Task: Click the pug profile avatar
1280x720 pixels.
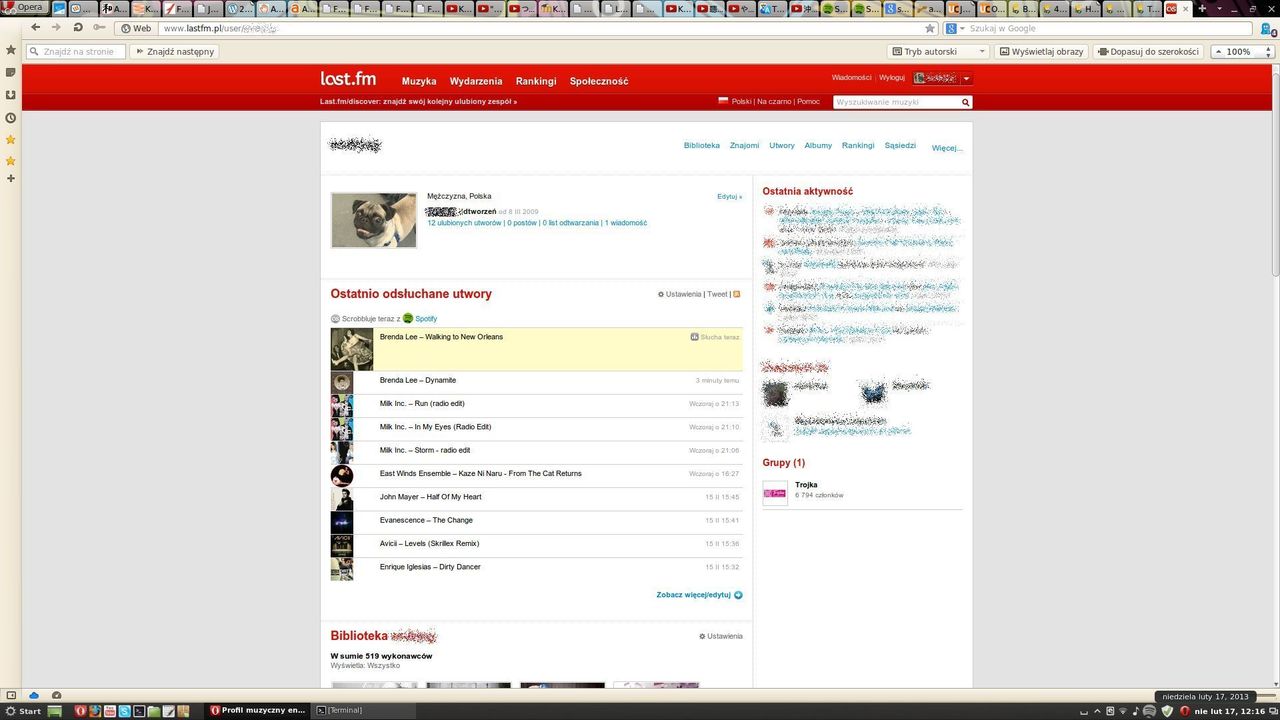Action: tap(373, 220)
